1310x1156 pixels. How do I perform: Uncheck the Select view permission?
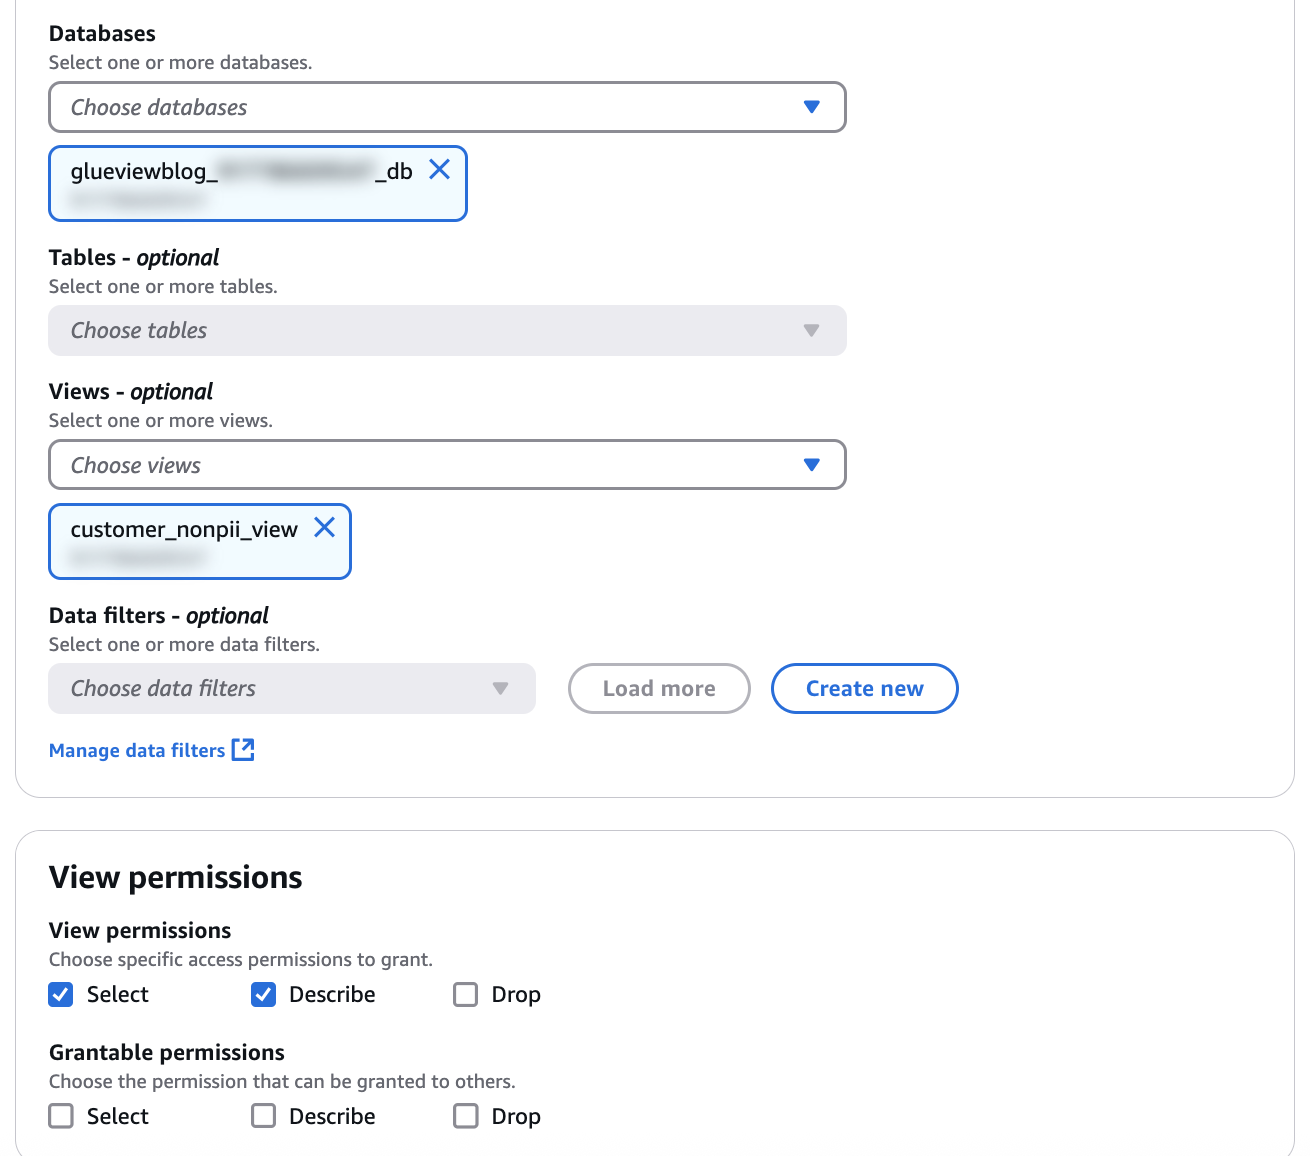pyautogui.click(x=61, y=994)
